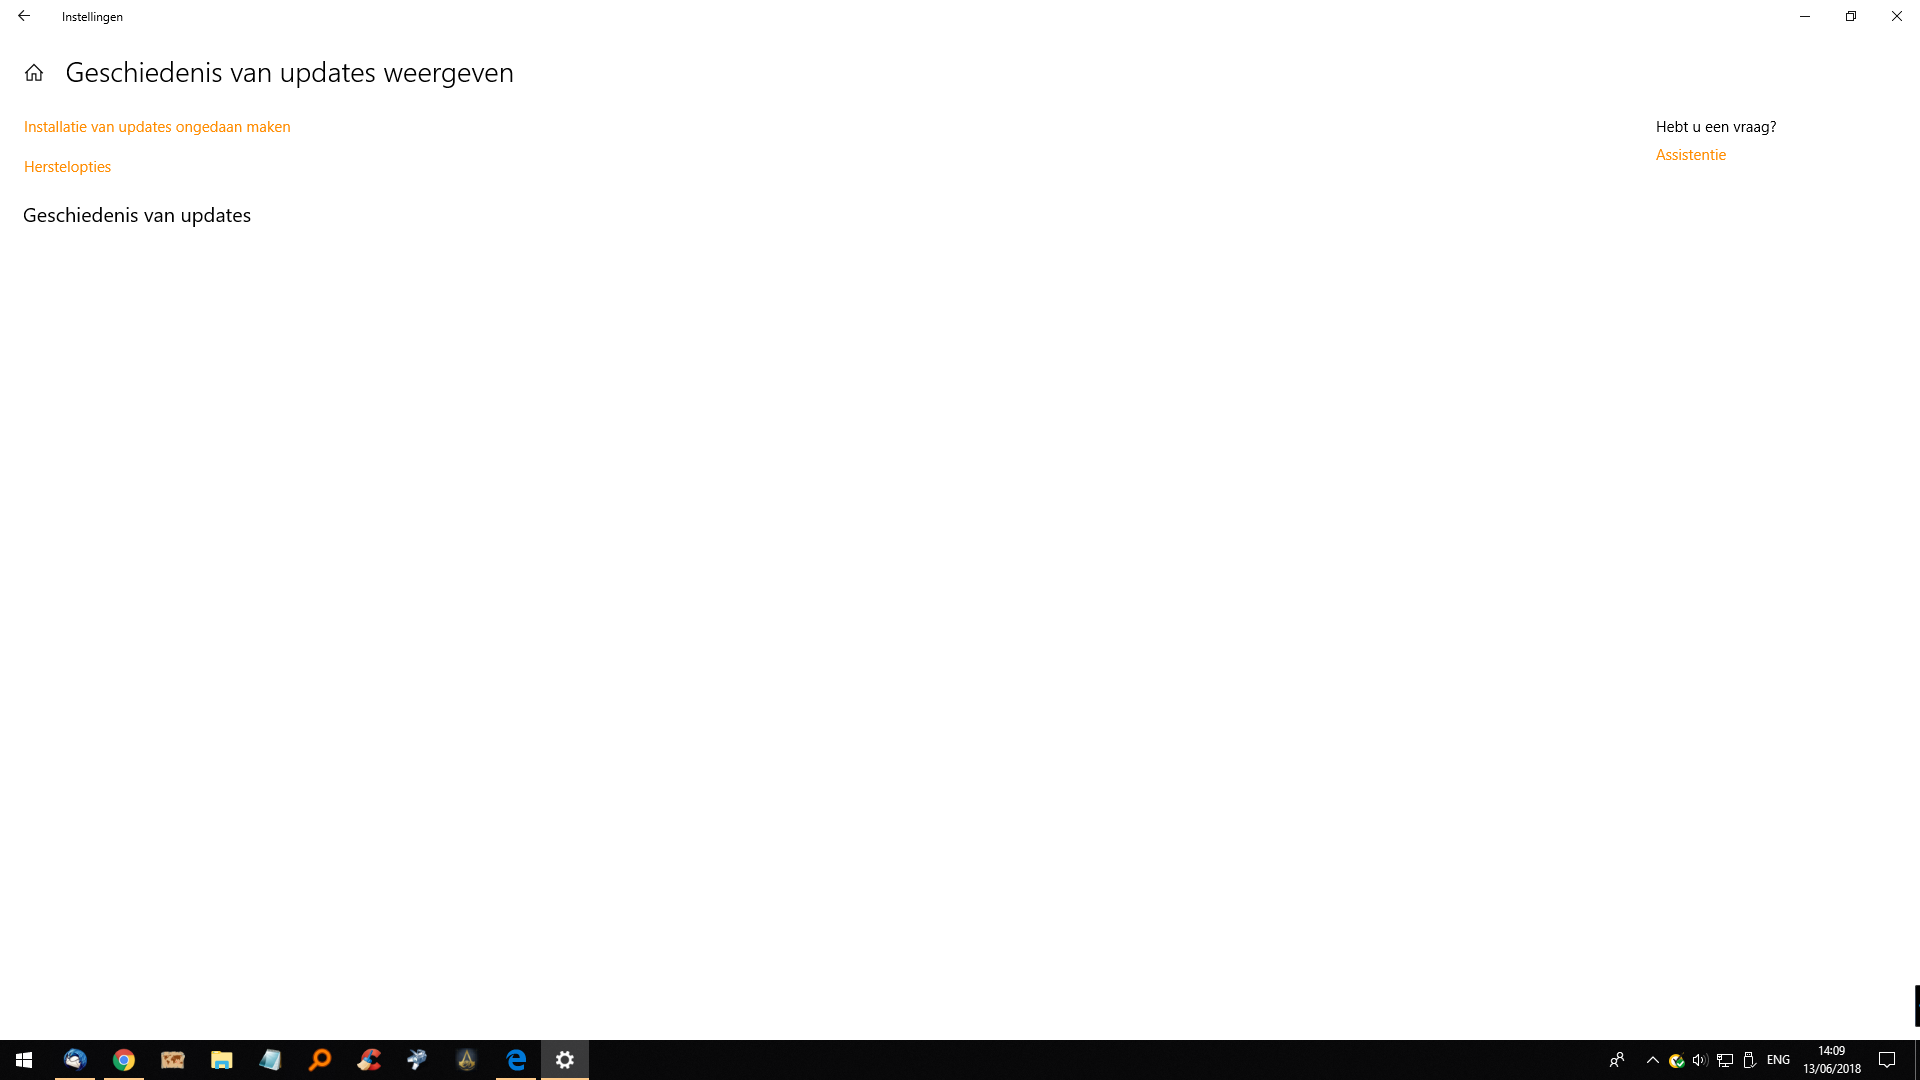The image size is (1920, 1080).
Task: Open the volume speaker control
Action: point(1700,1060)
